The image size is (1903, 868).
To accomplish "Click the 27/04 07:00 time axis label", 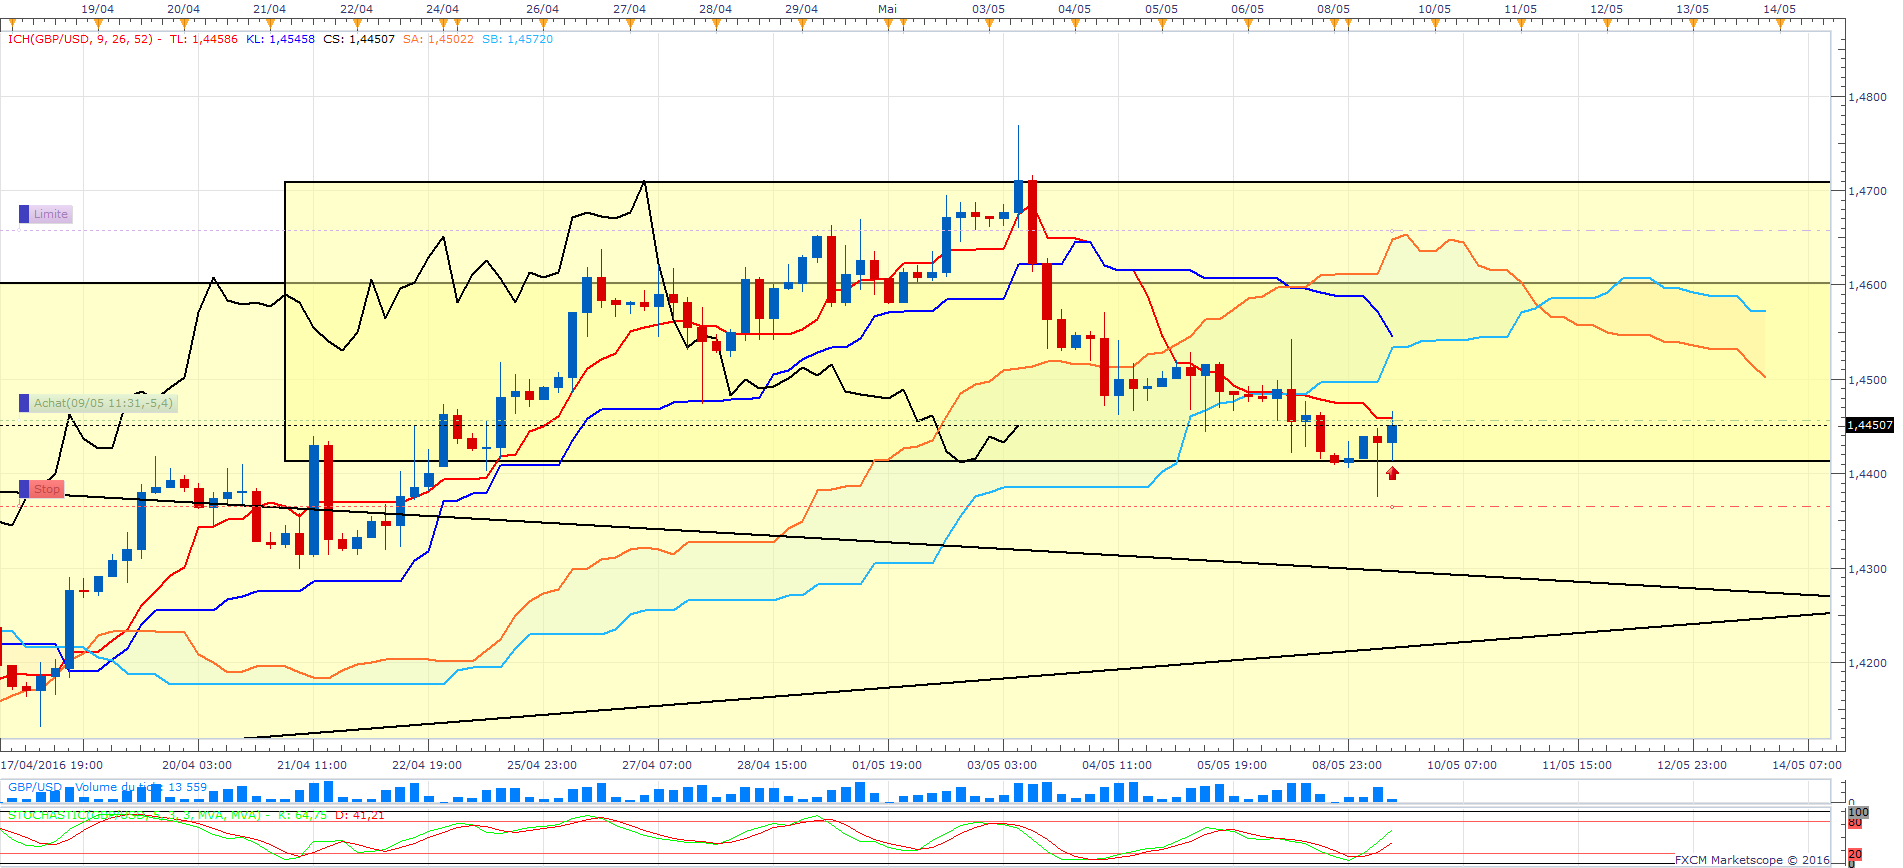I will (x=657, y=765).
